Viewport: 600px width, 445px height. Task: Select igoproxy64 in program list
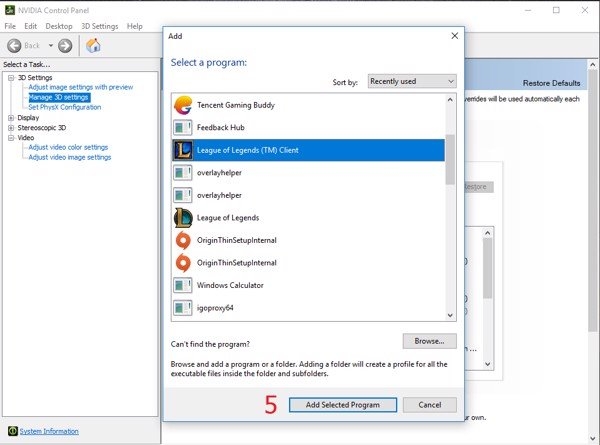tap(308, 308)
